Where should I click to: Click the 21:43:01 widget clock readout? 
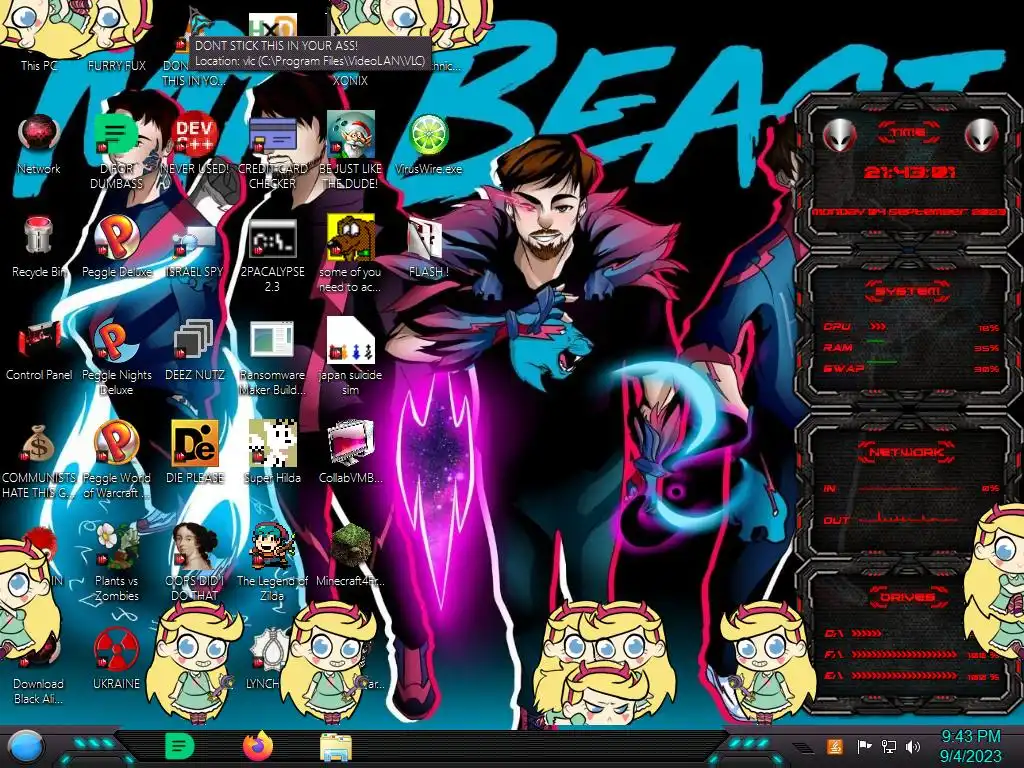click(910, 172)
